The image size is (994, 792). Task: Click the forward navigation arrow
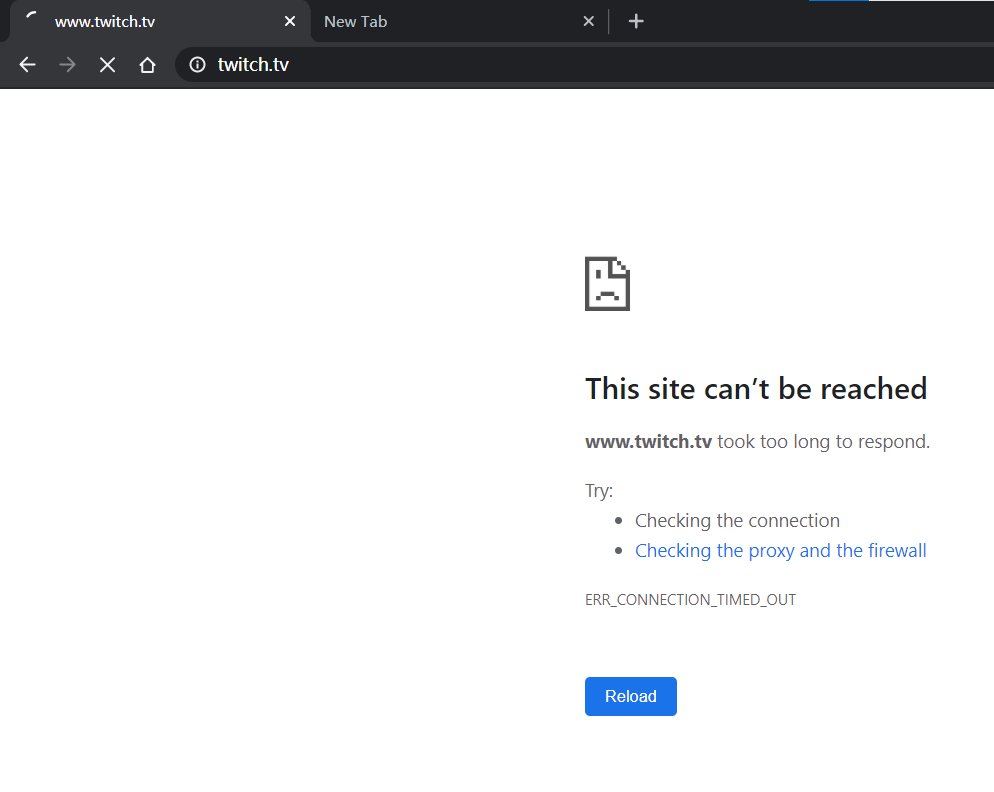click(67, 65)
